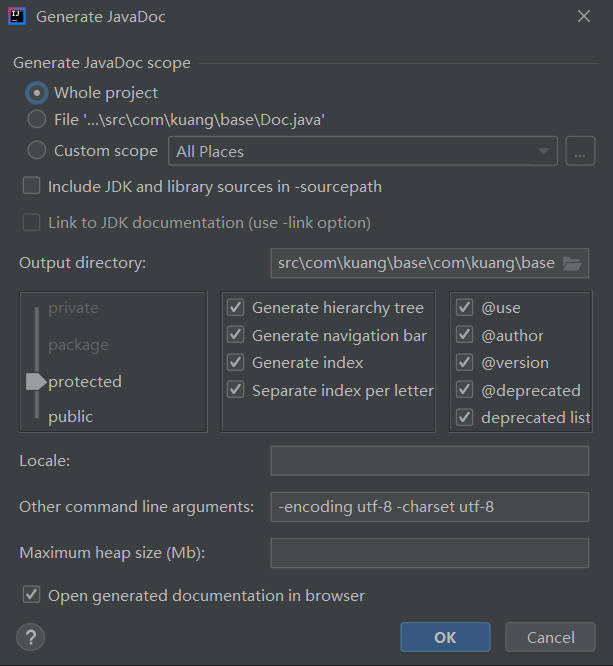The width and height of the screenshot is (613, 666).
Task: Enable Include JDK and library sources checkbox
Action: (31, 186)
